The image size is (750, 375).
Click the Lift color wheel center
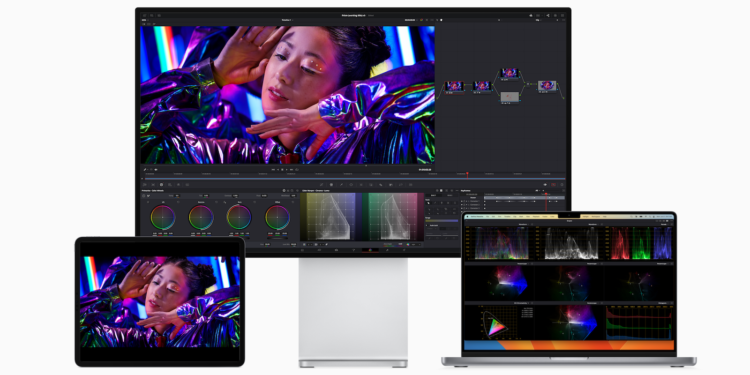click(x=163, y=218)
